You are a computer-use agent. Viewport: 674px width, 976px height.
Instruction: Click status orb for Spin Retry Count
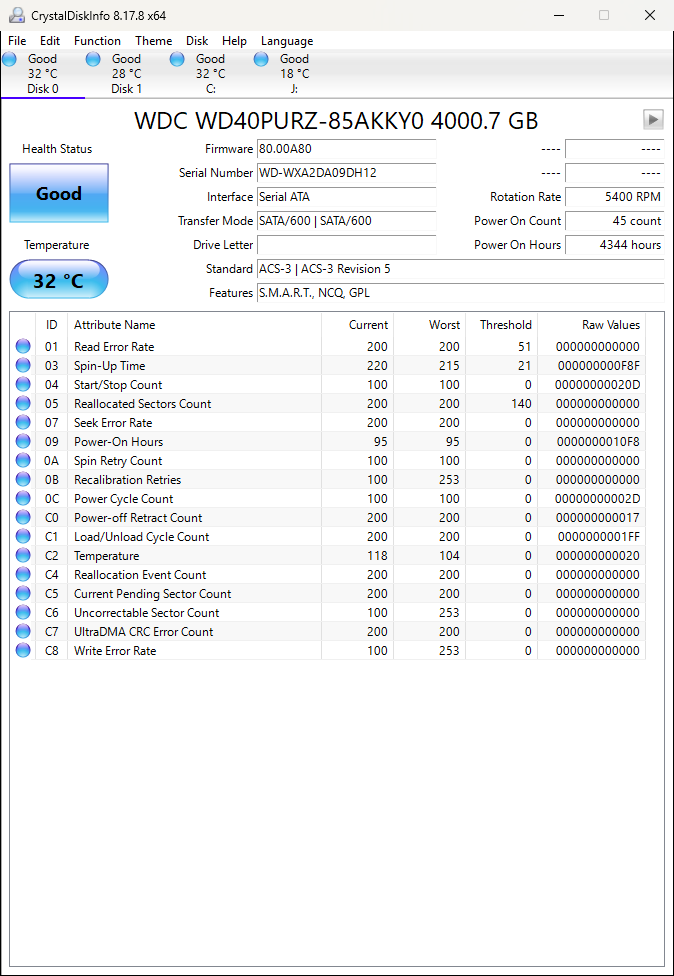(x=23, y=460)
